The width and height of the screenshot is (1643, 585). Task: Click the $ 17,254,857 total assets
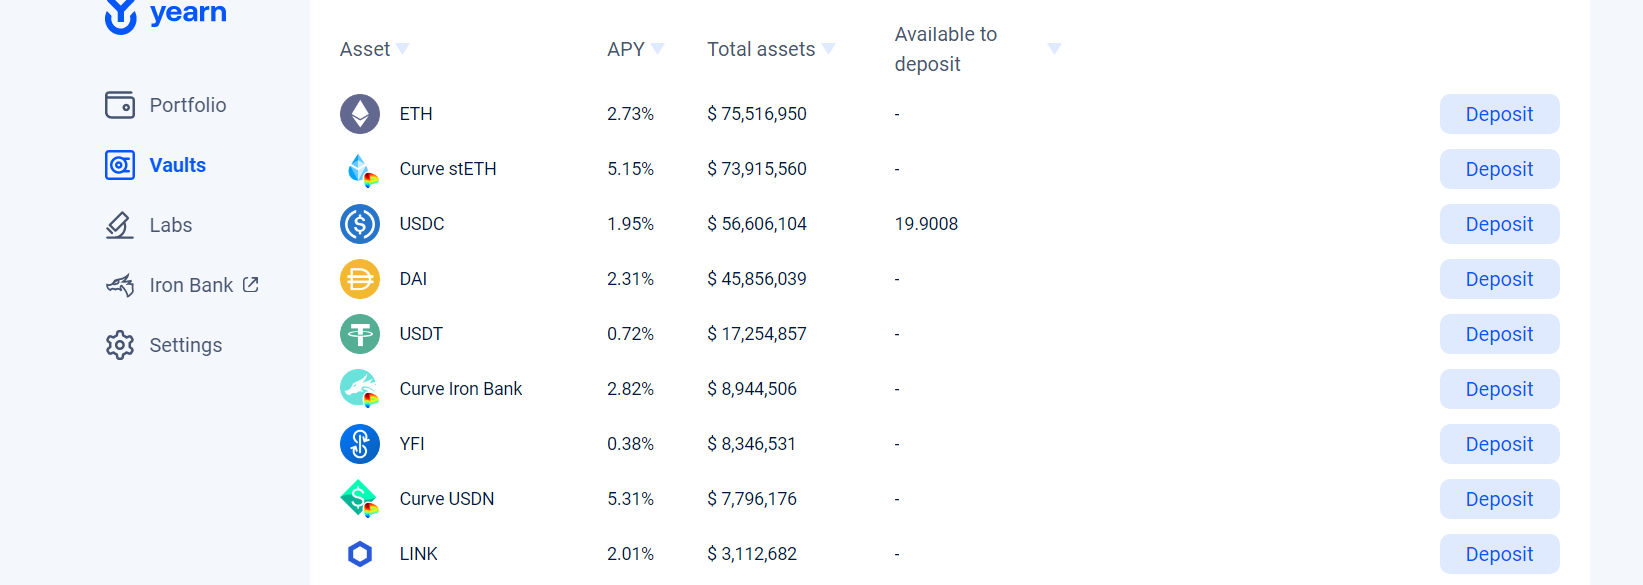click(x=757, y=334)
